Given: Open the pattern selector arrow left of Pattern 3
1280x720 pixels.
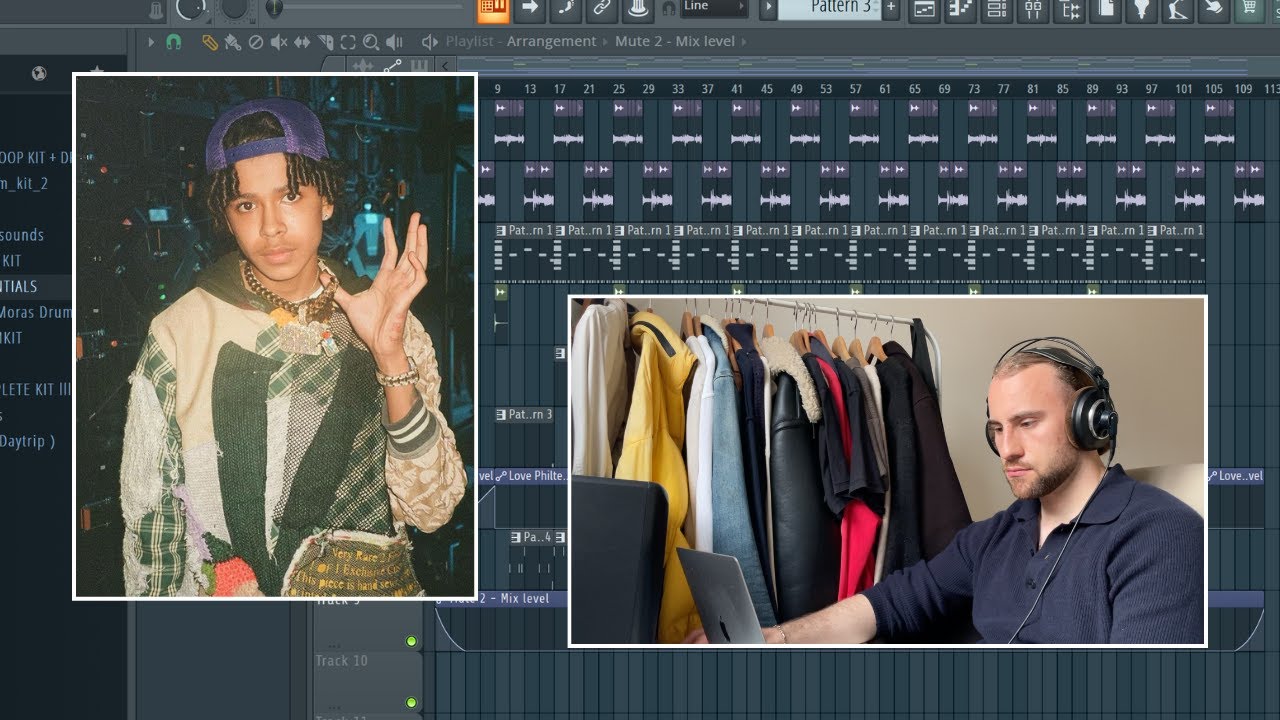Looking at the screenshot, I should coord(768,9).
